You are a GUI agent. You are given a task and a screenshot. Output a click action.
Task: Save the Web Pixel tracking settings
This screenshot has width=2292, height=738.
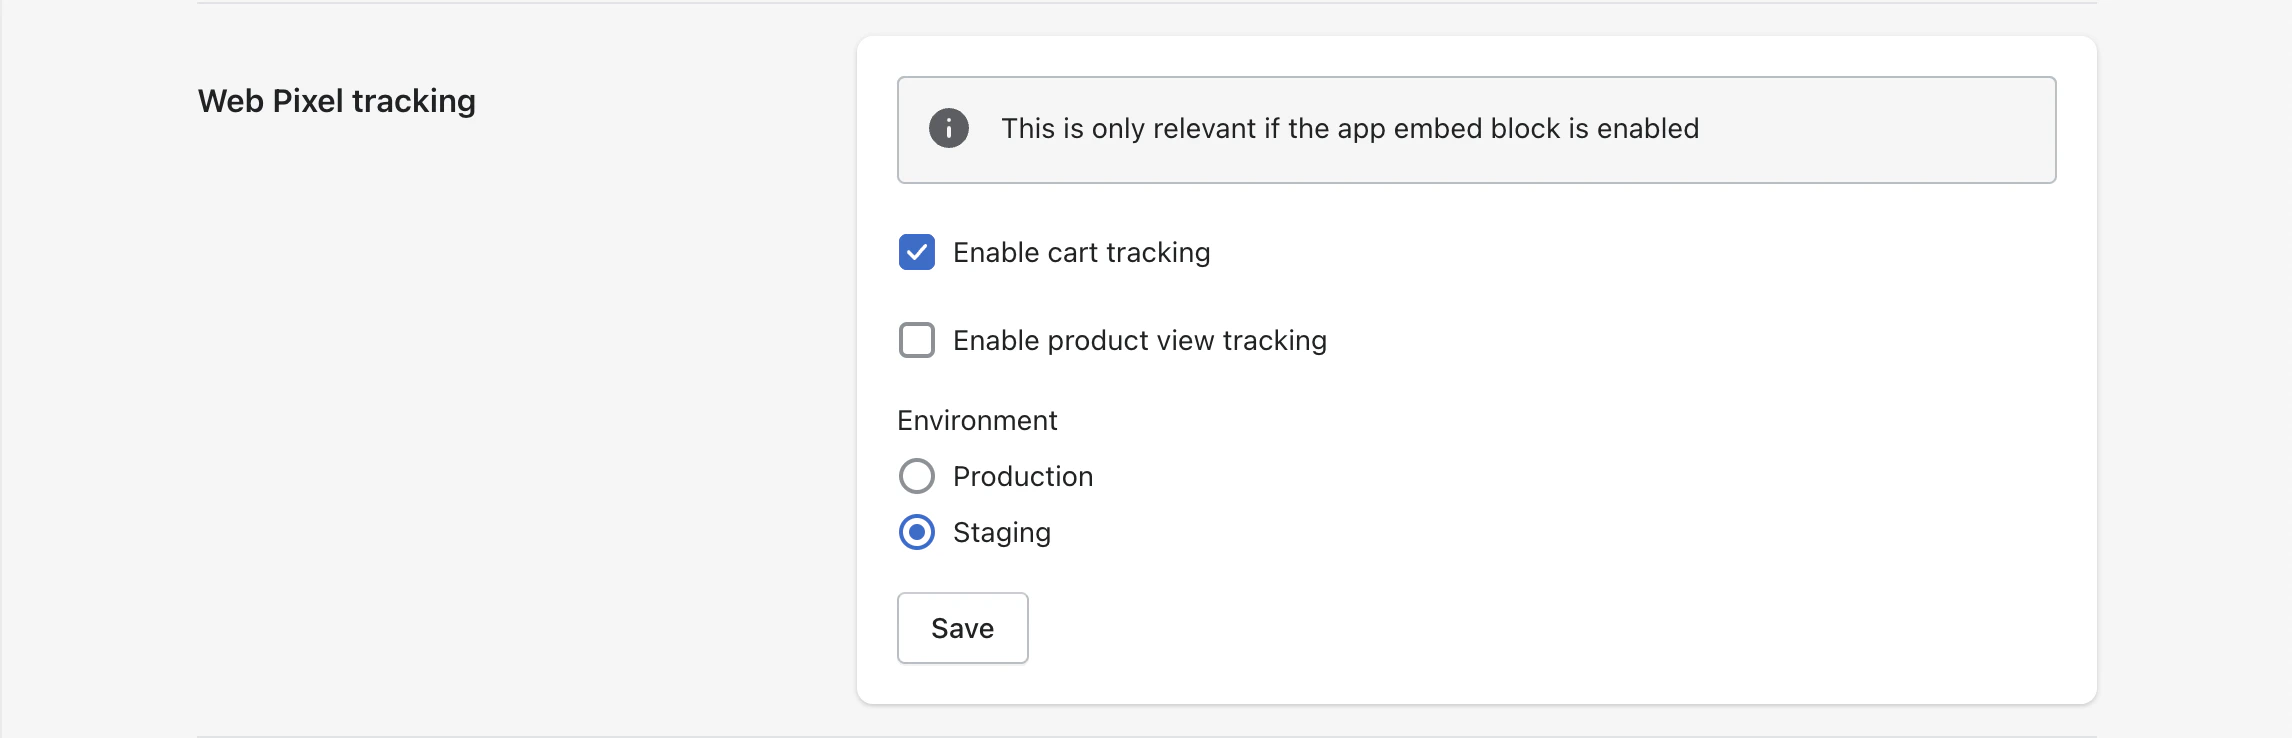click(961, 627)
